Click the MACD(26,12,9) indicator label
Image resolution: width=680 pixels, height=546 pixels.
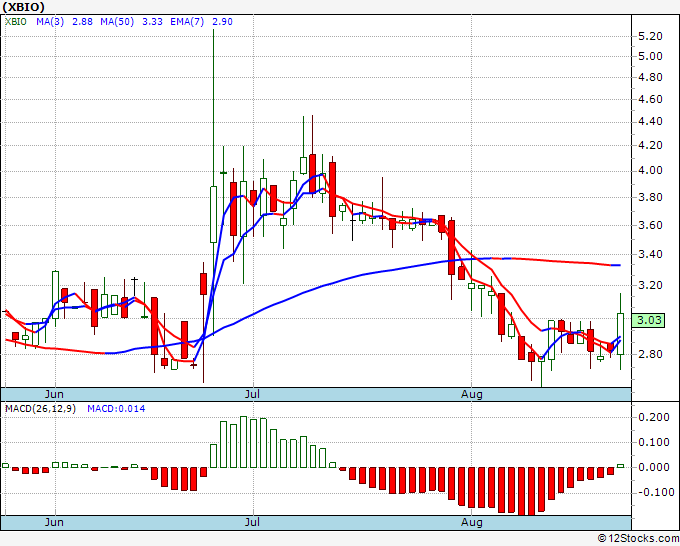click(40, 409)
